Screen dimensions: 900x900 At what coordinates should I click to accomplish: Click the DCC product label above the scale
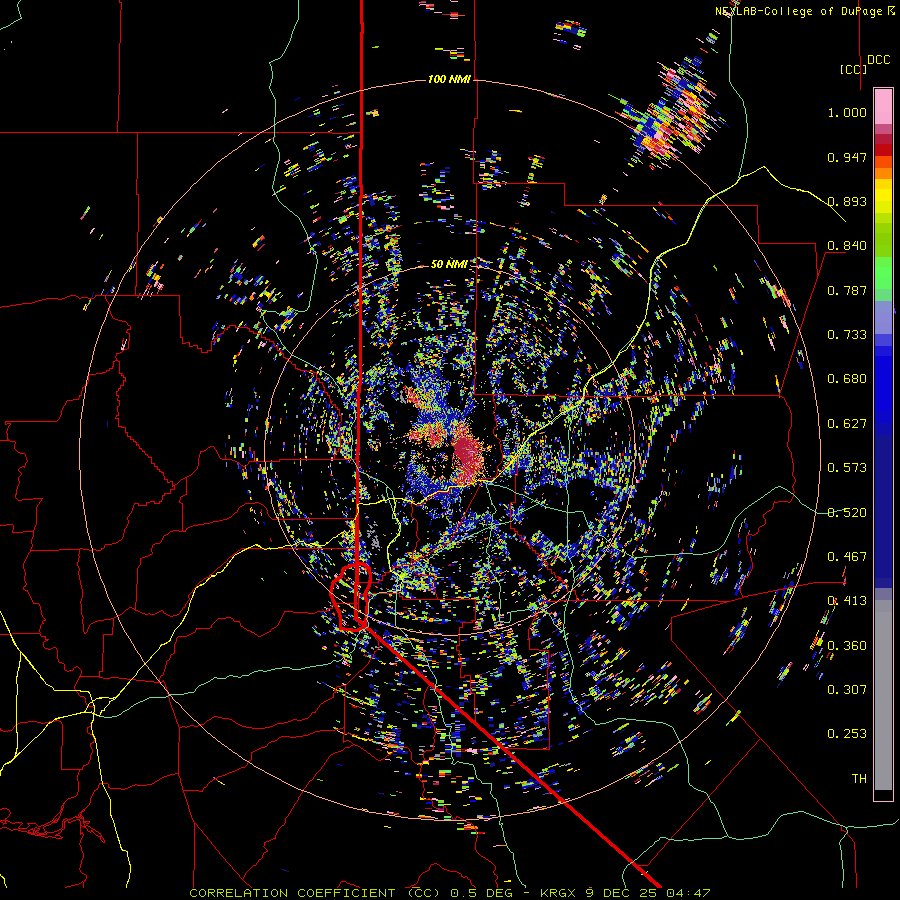[x=878, y=60]
